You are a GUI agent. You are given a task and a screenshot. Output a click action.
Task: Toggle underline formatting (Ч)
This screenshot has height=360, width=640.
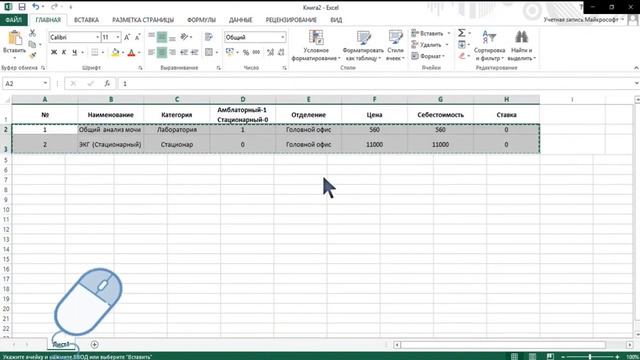pos(74,52)
